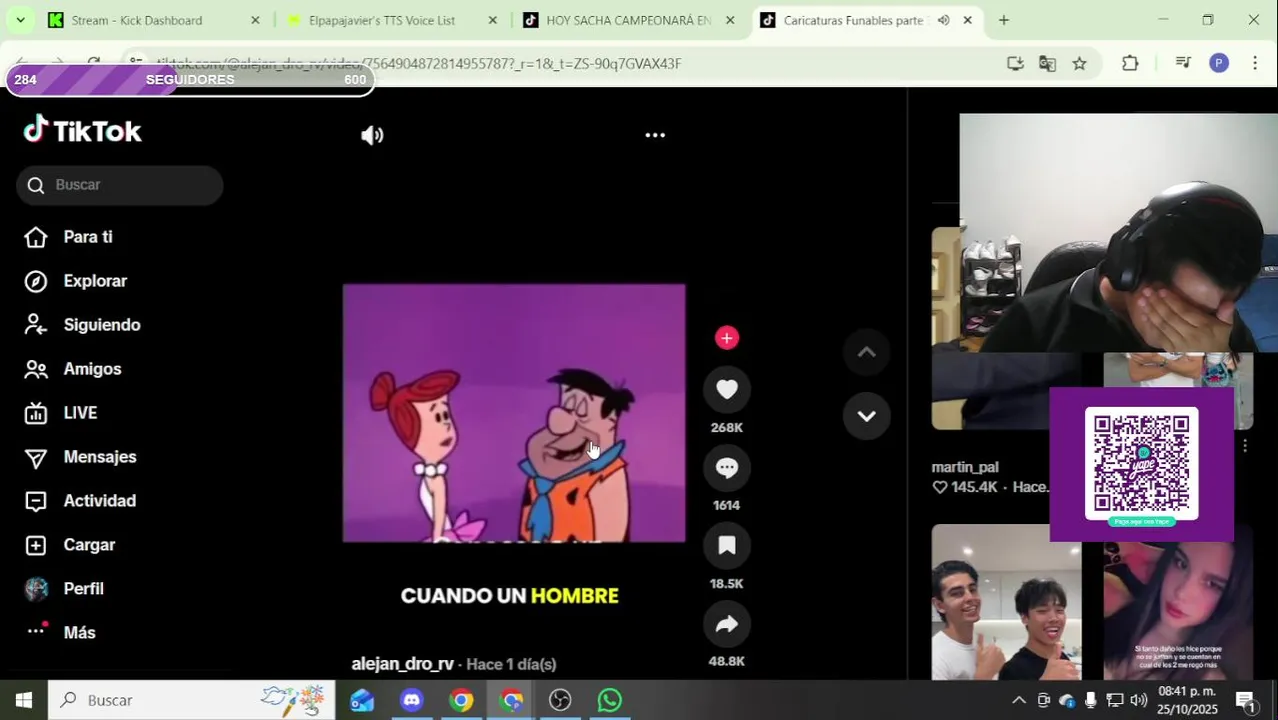Open the three-dots video options menu
1278x720 pixels.
655,135
